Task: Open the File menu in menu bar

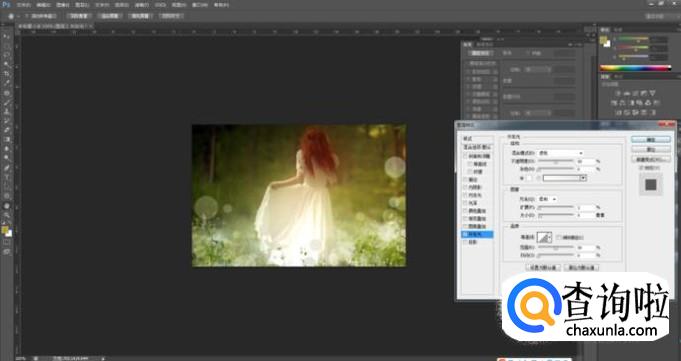Action: [x=23, y=5]
